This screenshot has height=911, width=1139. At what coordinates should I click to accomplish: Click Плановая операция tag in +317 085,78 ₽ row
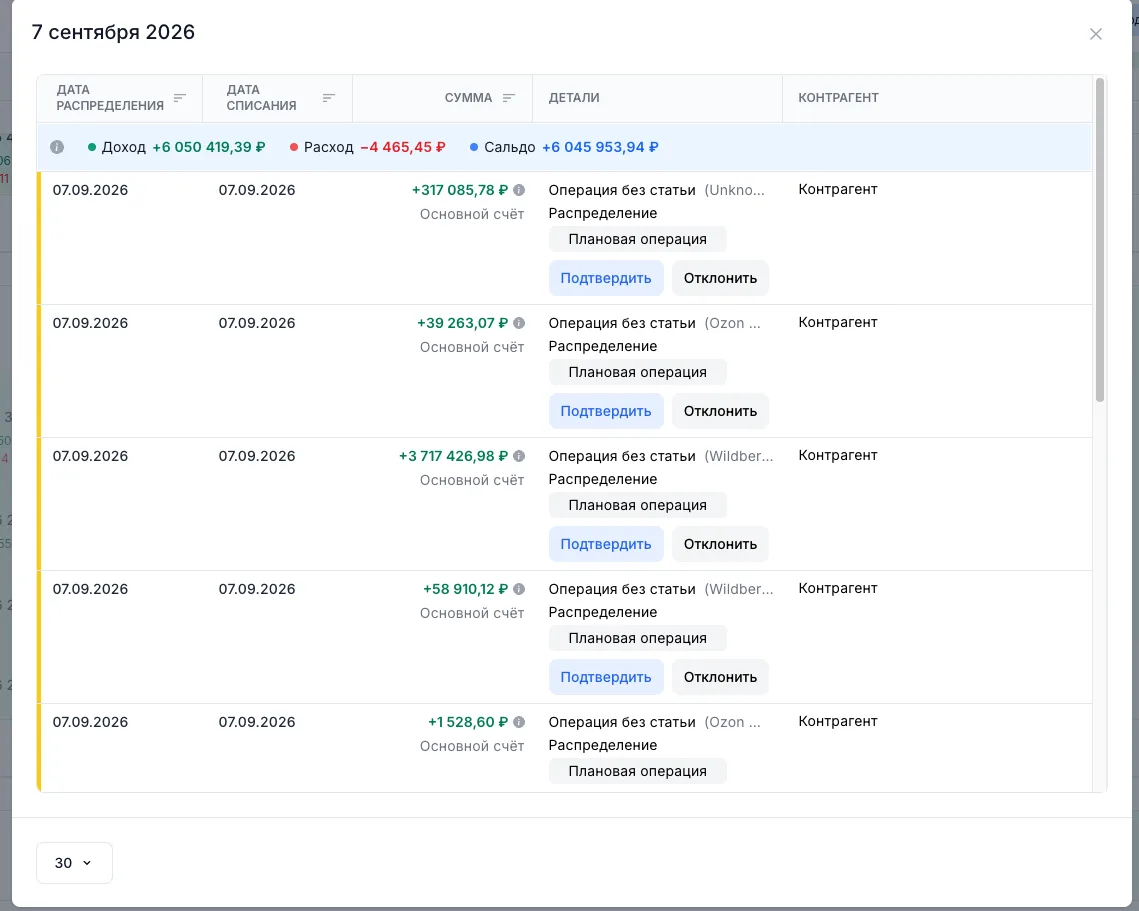(637, 239)
